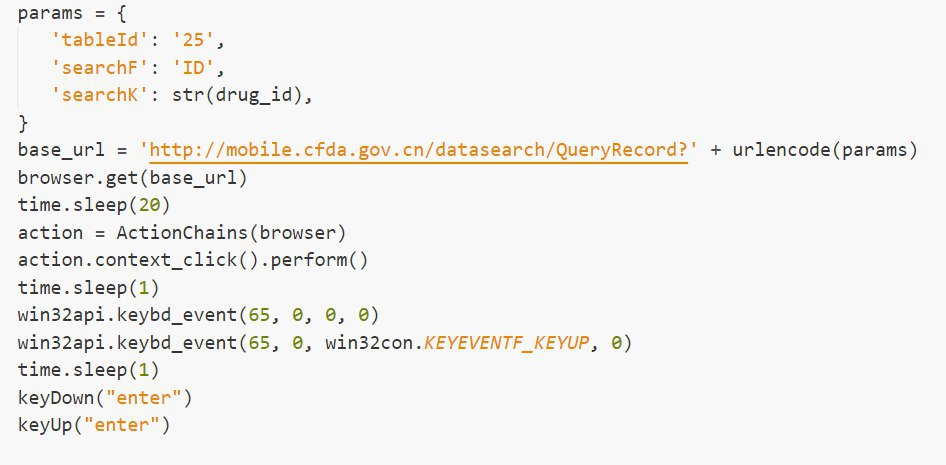Click the KEYEVENTF_KEYUP constant
The image size is (946, 465).
pyautogui.click(x=506, y=343)
